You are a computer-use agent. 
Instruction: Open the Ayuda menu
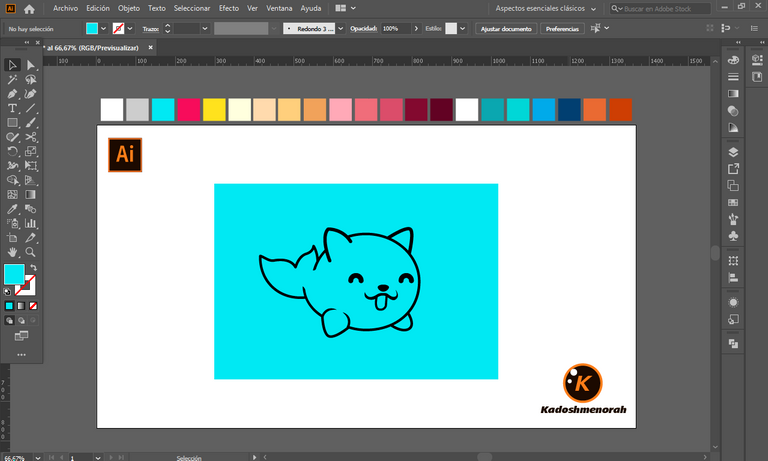click(311, 8)
